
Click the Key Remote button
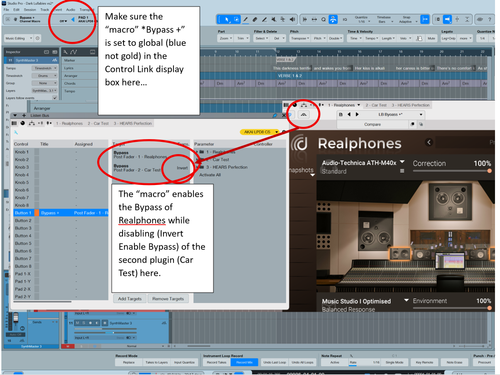[423, 362]
